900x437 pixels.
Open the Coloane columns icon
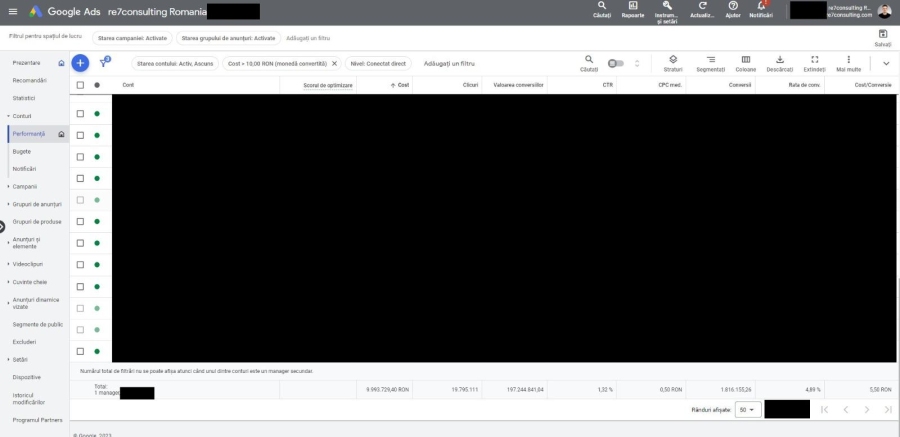coord(746,59)
